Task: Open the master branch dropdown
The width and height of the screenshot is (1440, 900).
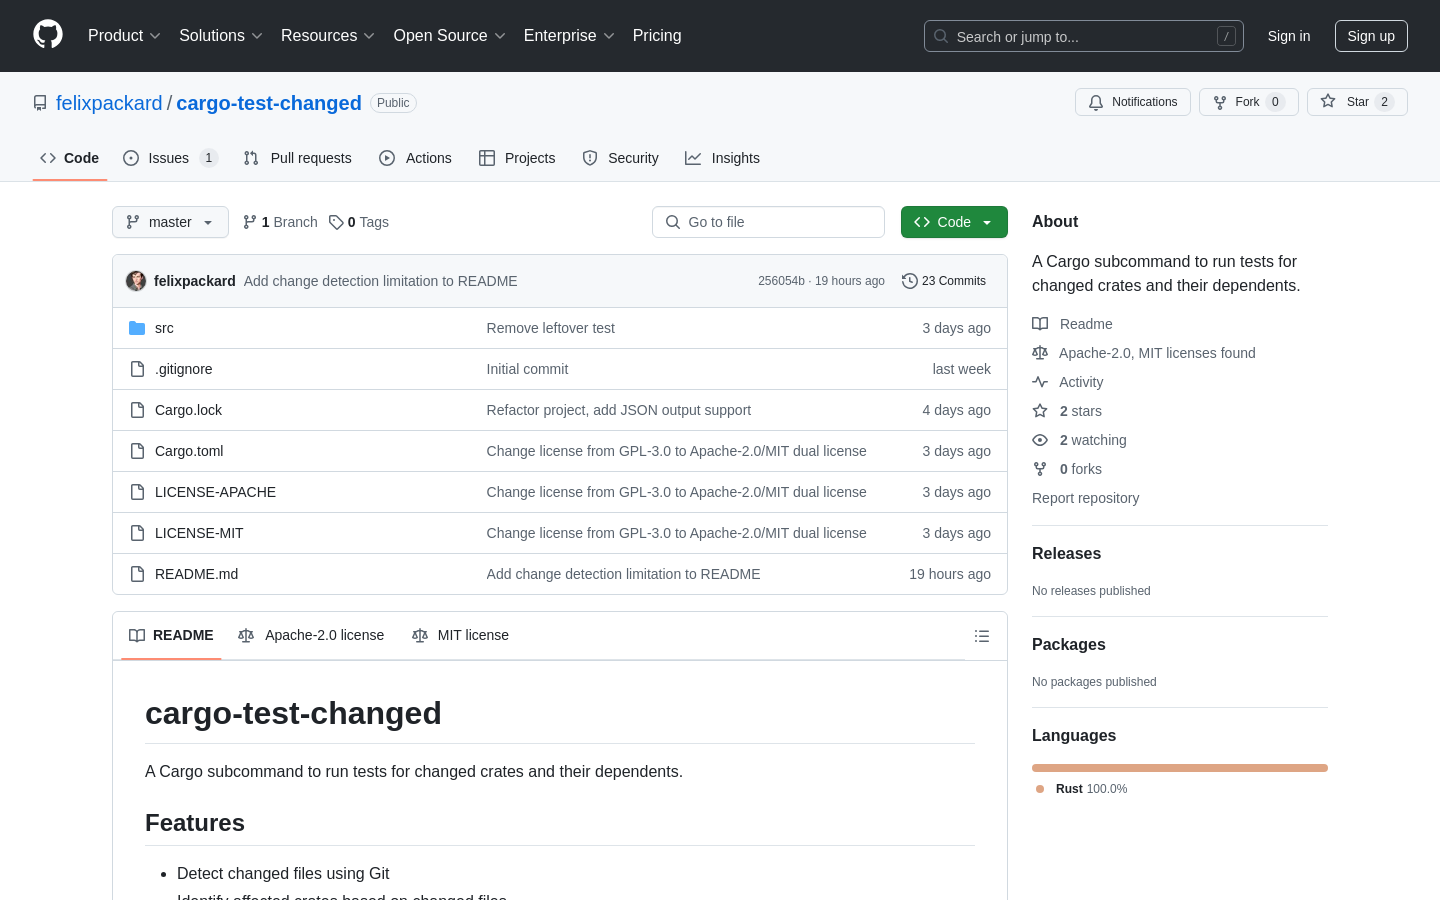Action: coord(170,222)
